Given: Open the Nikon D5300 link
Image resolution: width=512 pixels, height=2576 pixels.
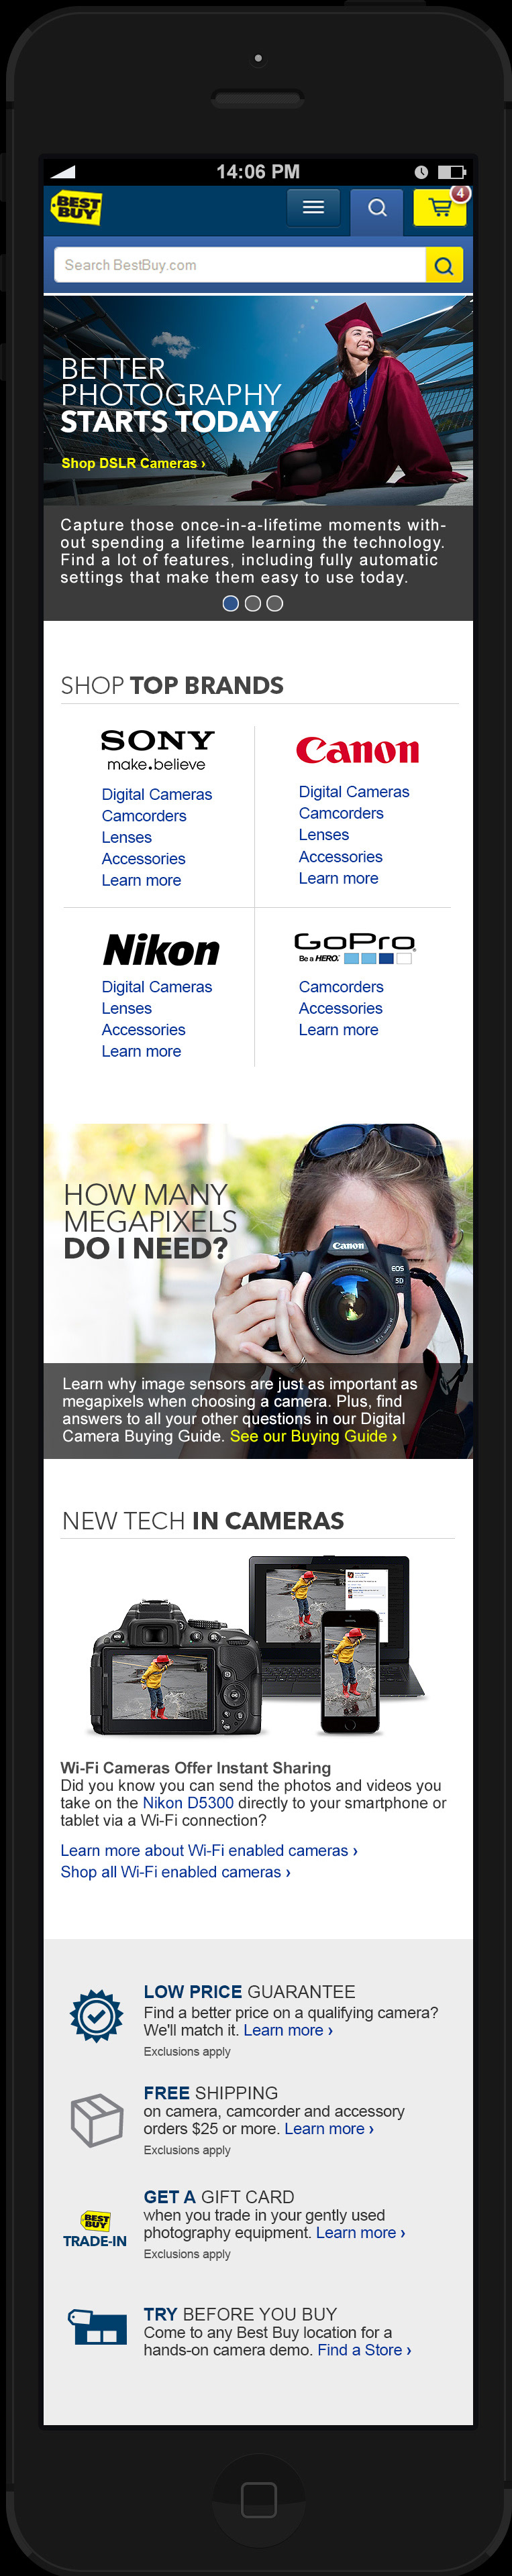Looking at the screenshot, I should coord(188,1803).
